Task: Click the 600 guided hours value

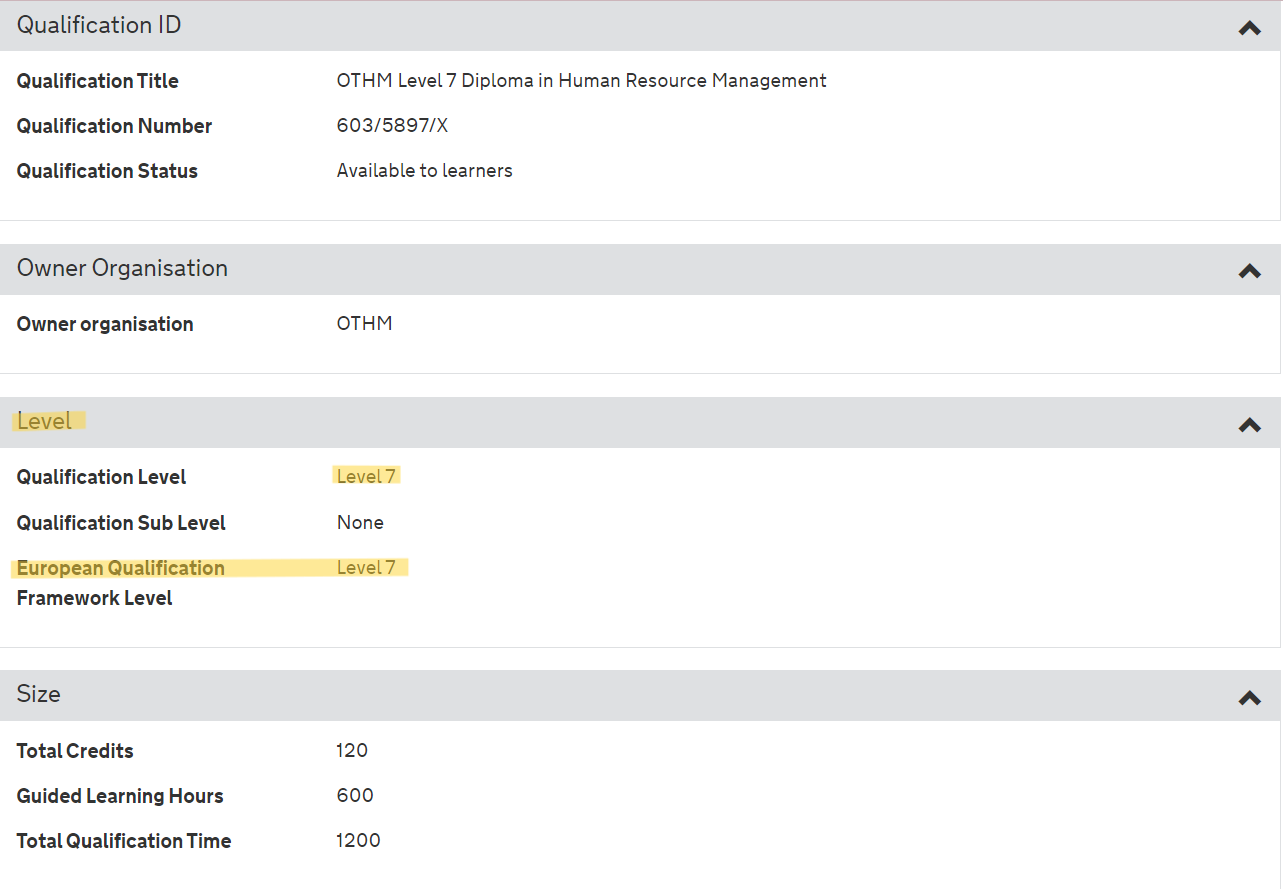Action: [355, 796]
